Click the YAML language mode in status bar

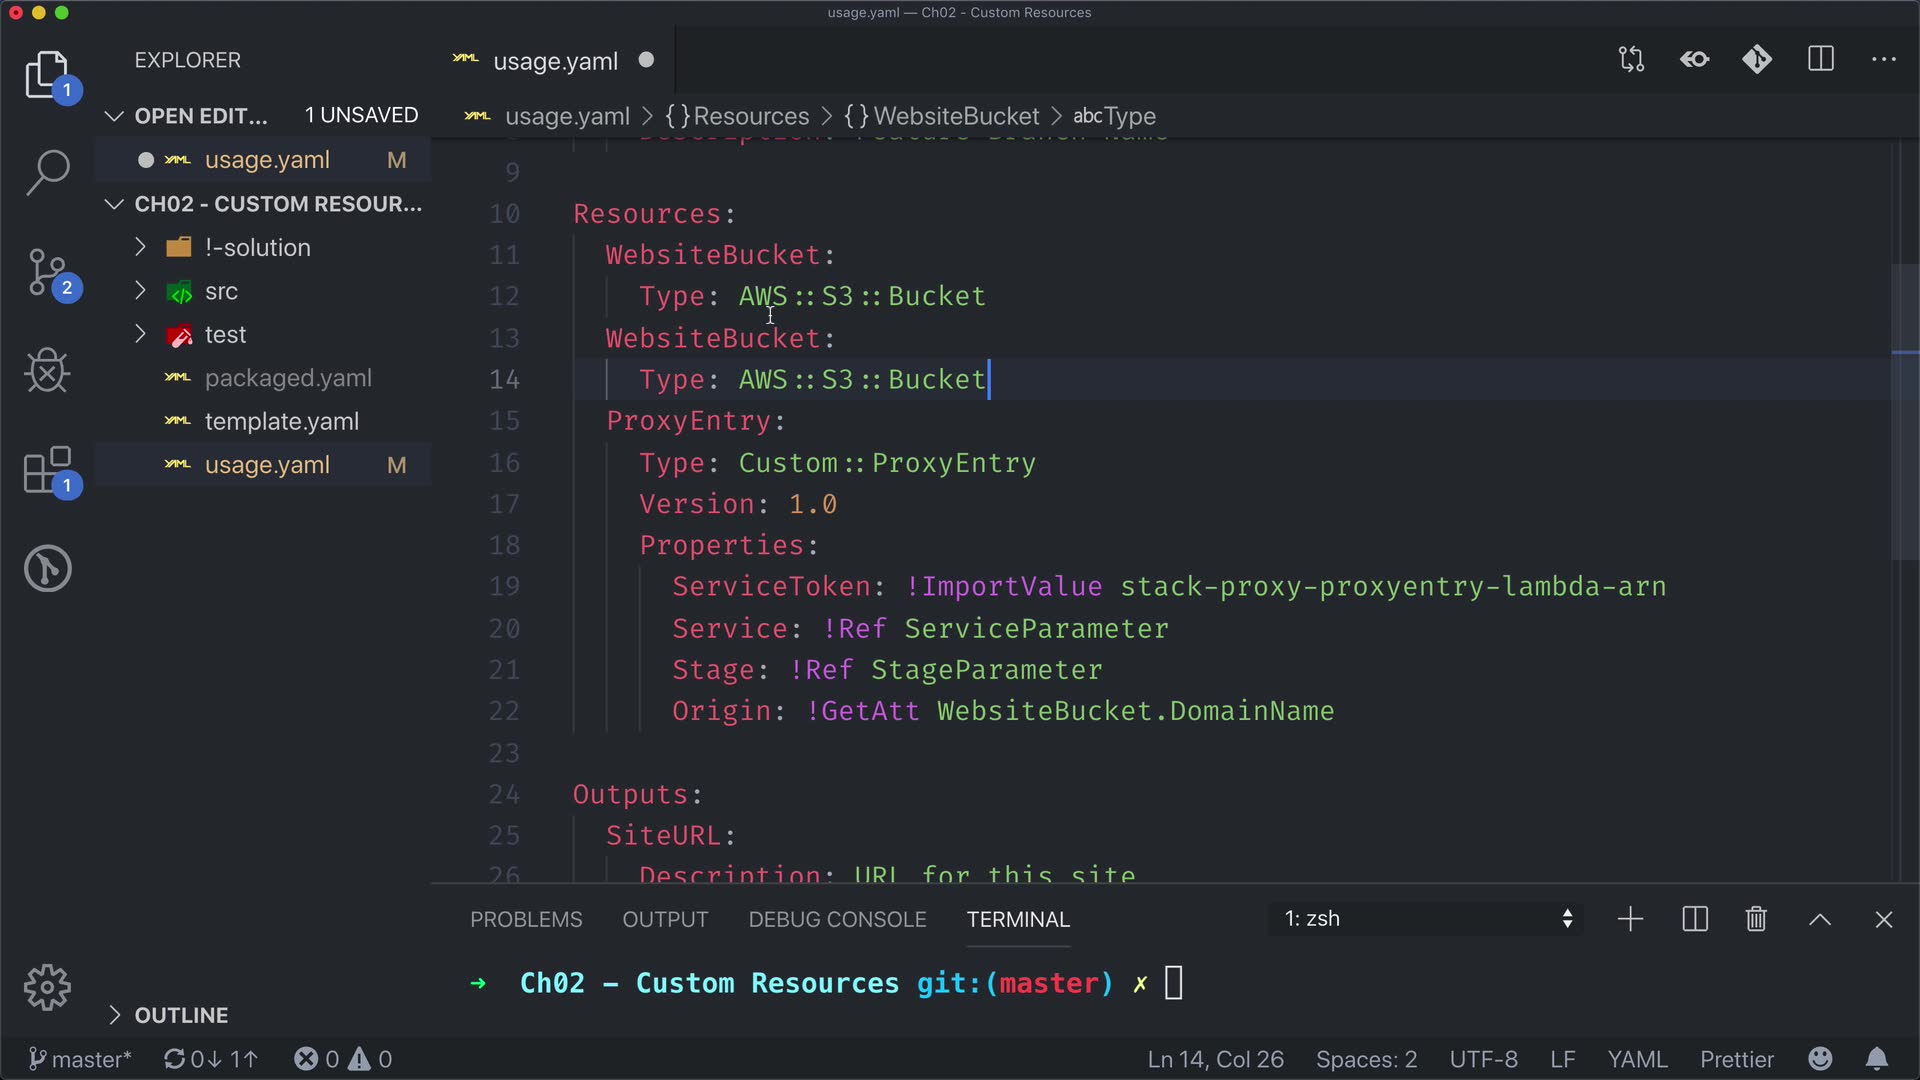[x=1637, y=1059]
